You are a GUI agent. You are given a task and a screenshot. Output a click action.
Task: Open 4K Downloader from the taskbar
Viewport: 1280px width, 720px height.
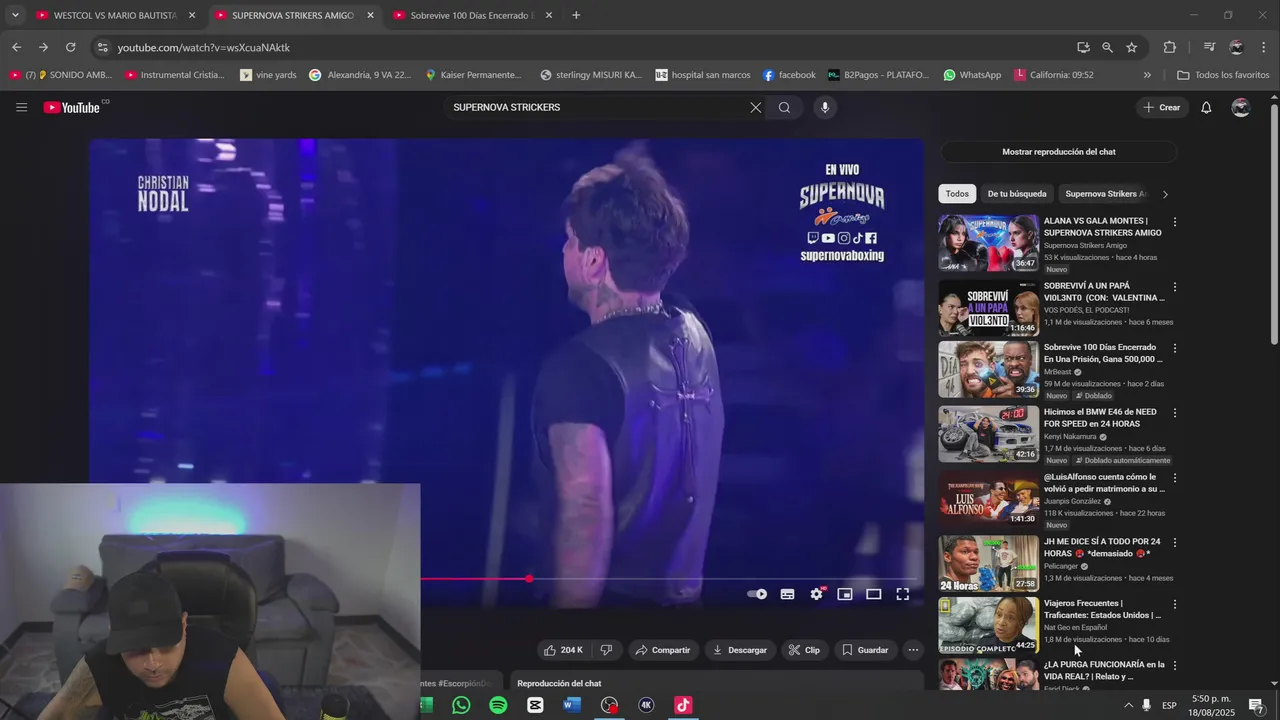click(646, 705)
